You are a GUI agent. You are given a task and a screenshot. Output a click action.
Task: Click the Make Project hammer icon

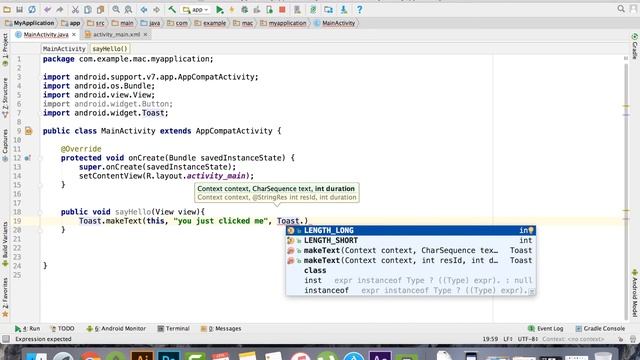coord(172,9)
